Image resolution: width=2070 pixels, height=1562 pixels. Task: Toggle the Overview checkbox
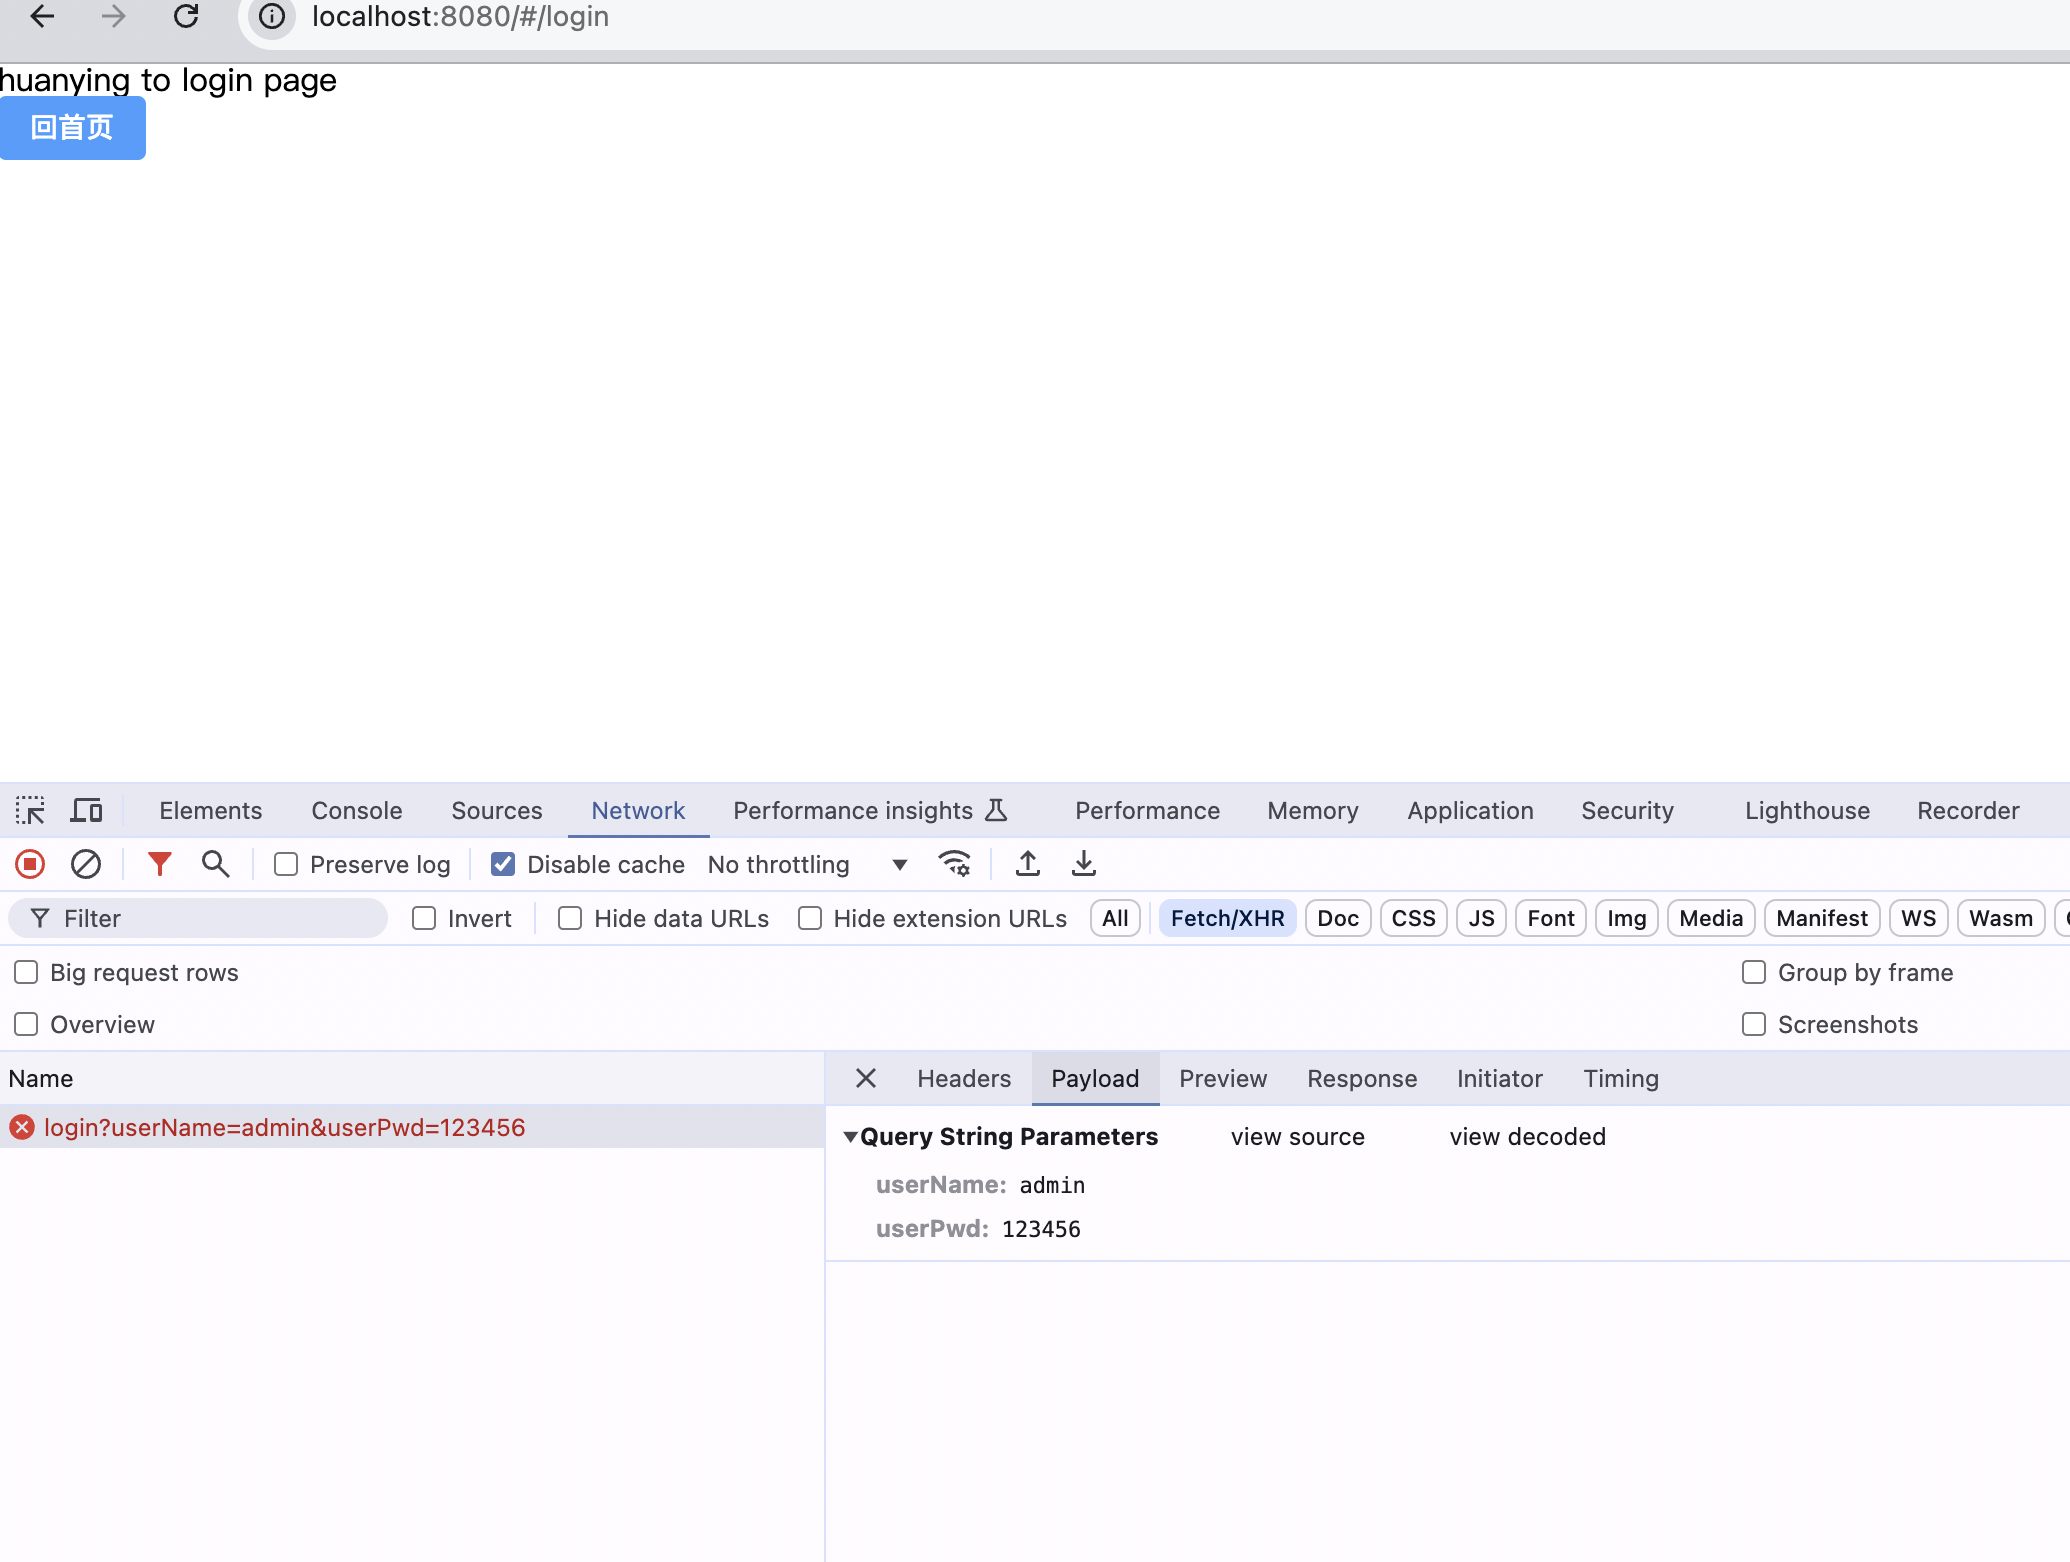coord(26,1024)
